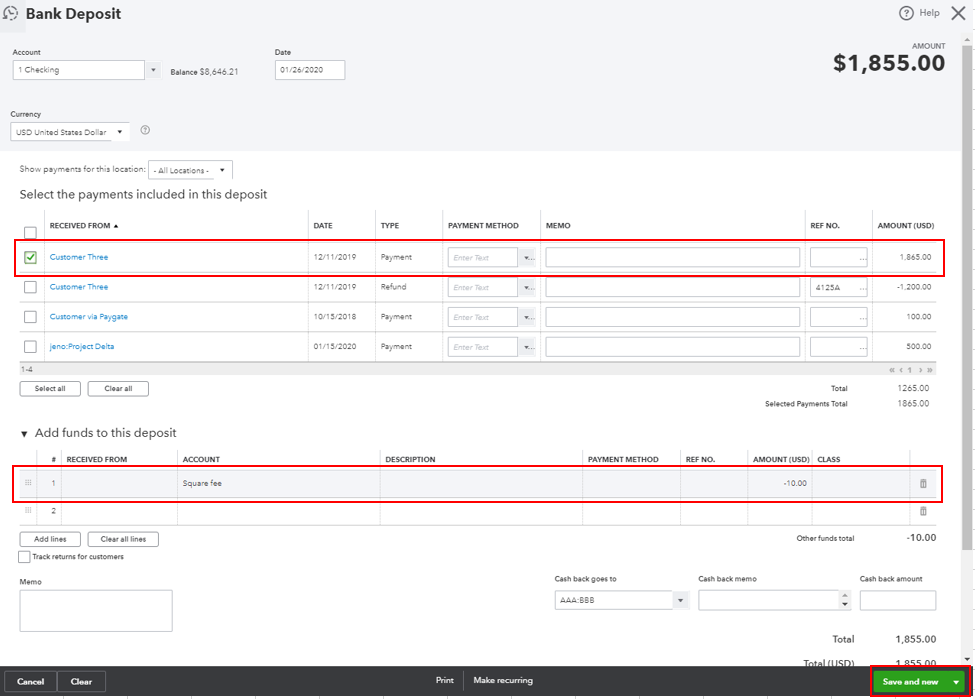The image size is (975, 699).
Task: Open the Account dropdown arrow
Action: (x=153, y=70)
